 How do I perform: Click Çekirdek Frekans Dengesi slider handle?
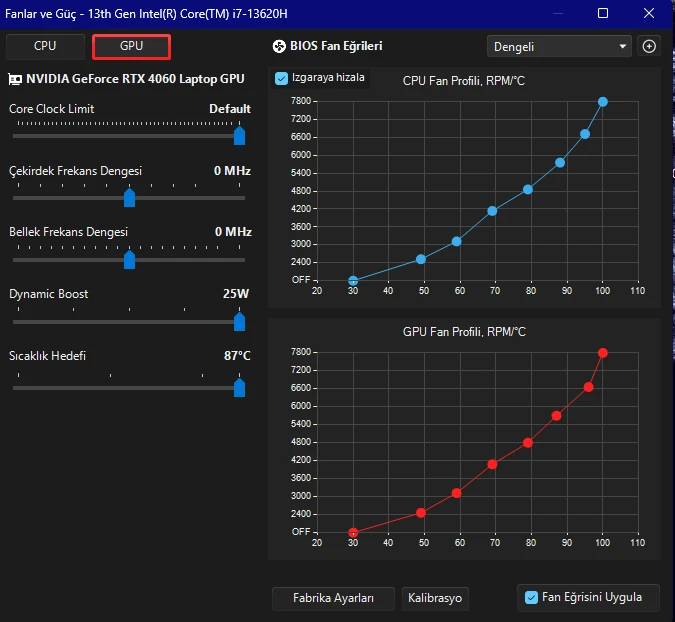[130, 198]
